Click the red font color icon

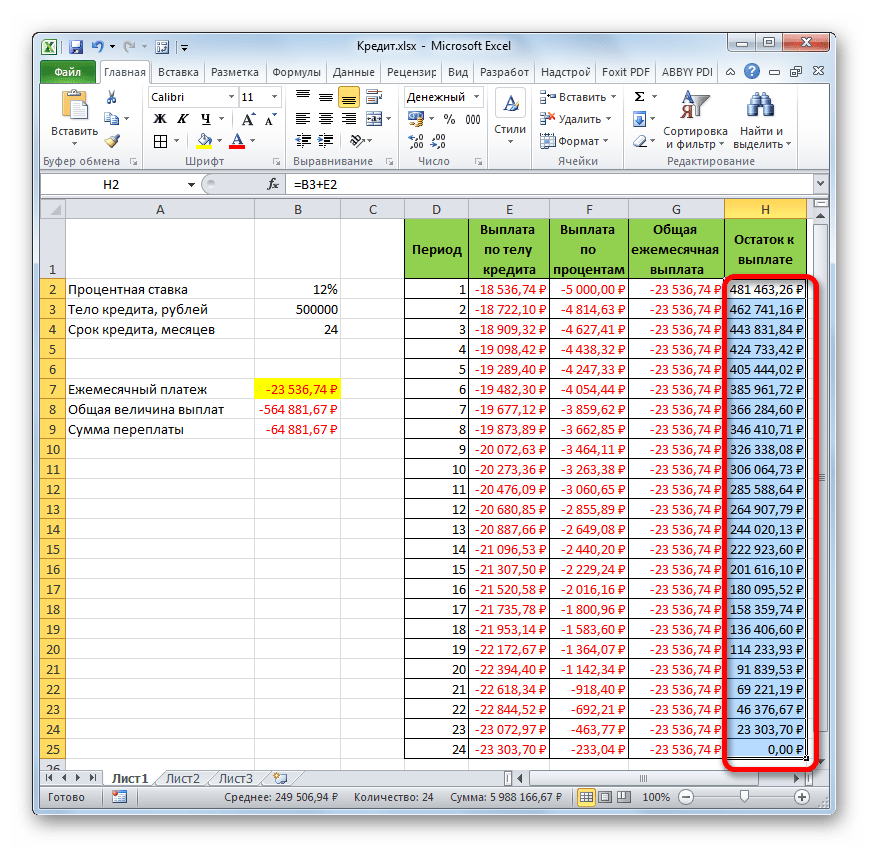[237, 141]
